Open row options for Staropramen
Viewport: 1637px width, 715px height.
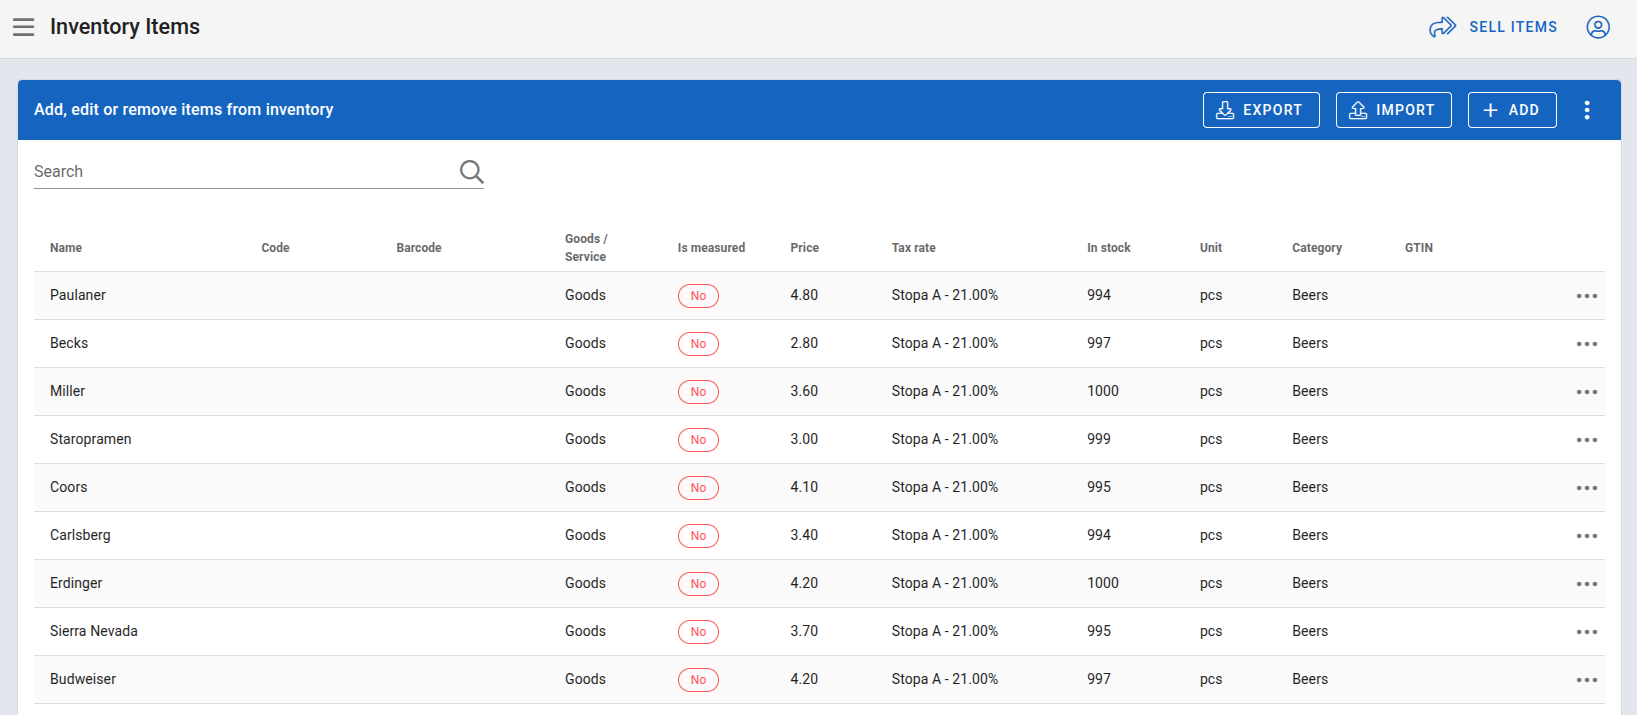click(1587, 440)
